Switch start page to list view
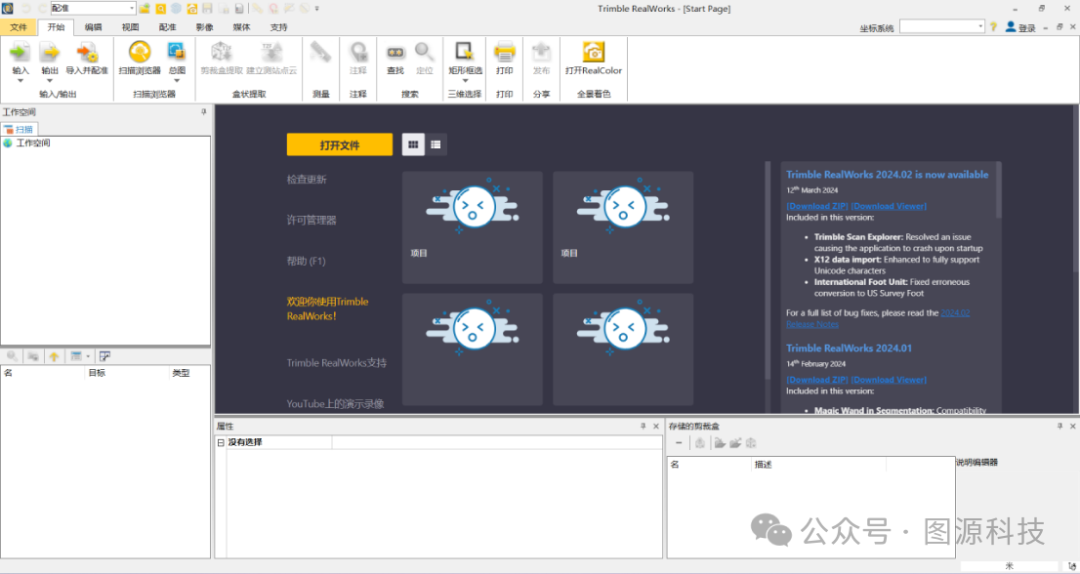 (436, 145)
